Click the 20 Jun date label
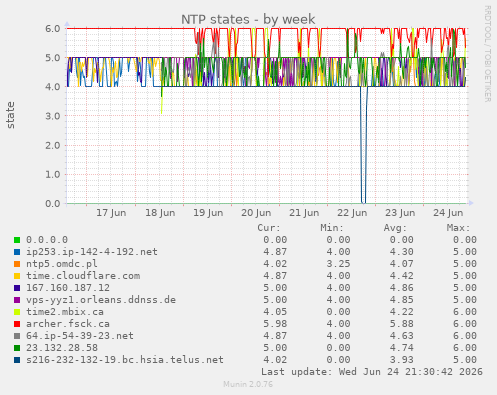Viewport: 497px width, 395px height. [256, 213]
